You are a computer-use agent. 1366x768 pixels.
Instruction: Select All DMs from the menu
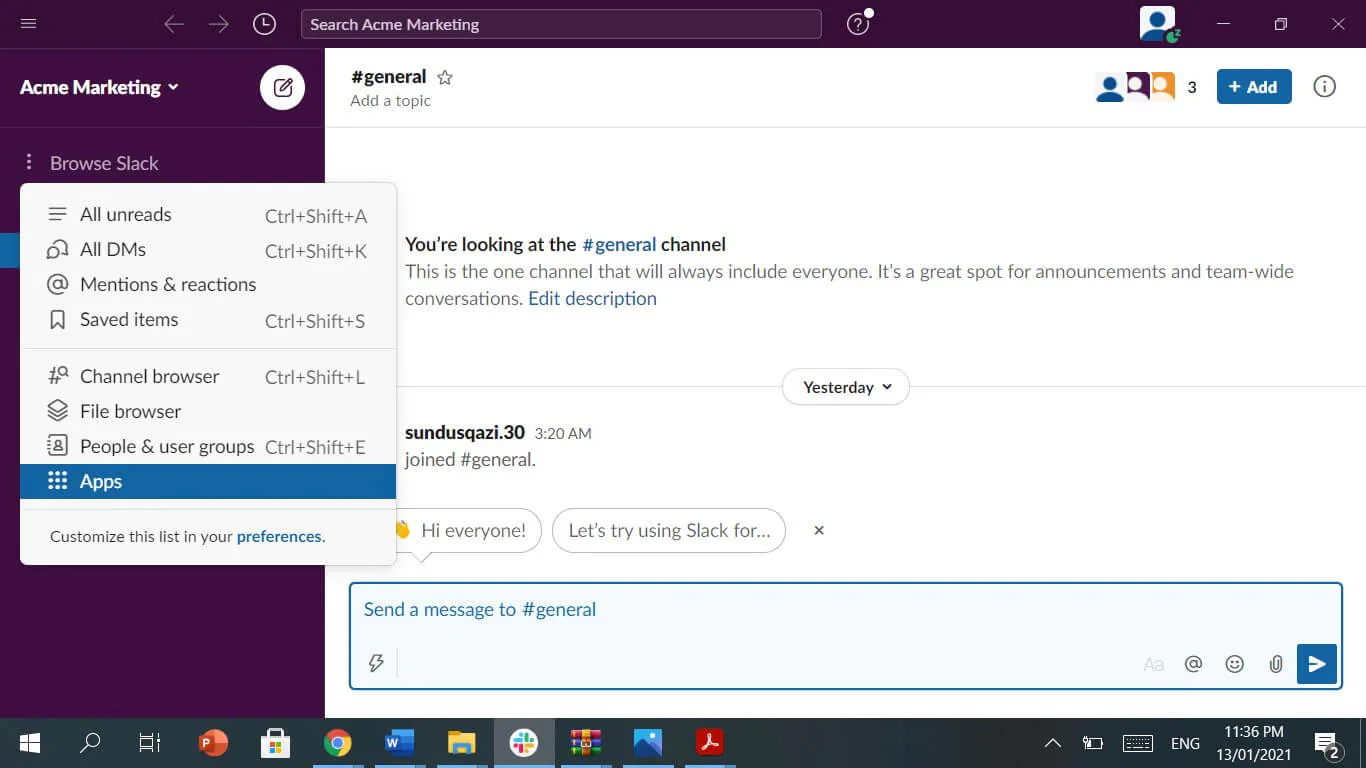point(208,250)
